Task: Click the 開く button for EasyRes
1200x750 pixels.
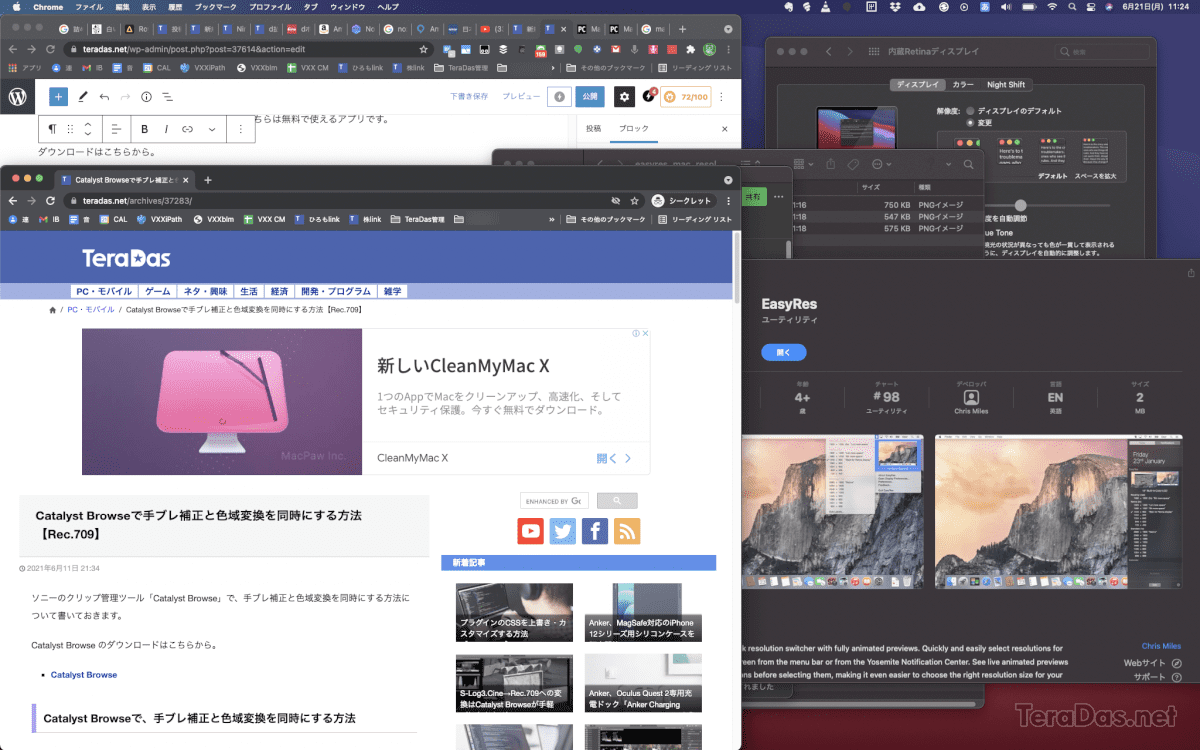Action: click(x=783, y=352)
